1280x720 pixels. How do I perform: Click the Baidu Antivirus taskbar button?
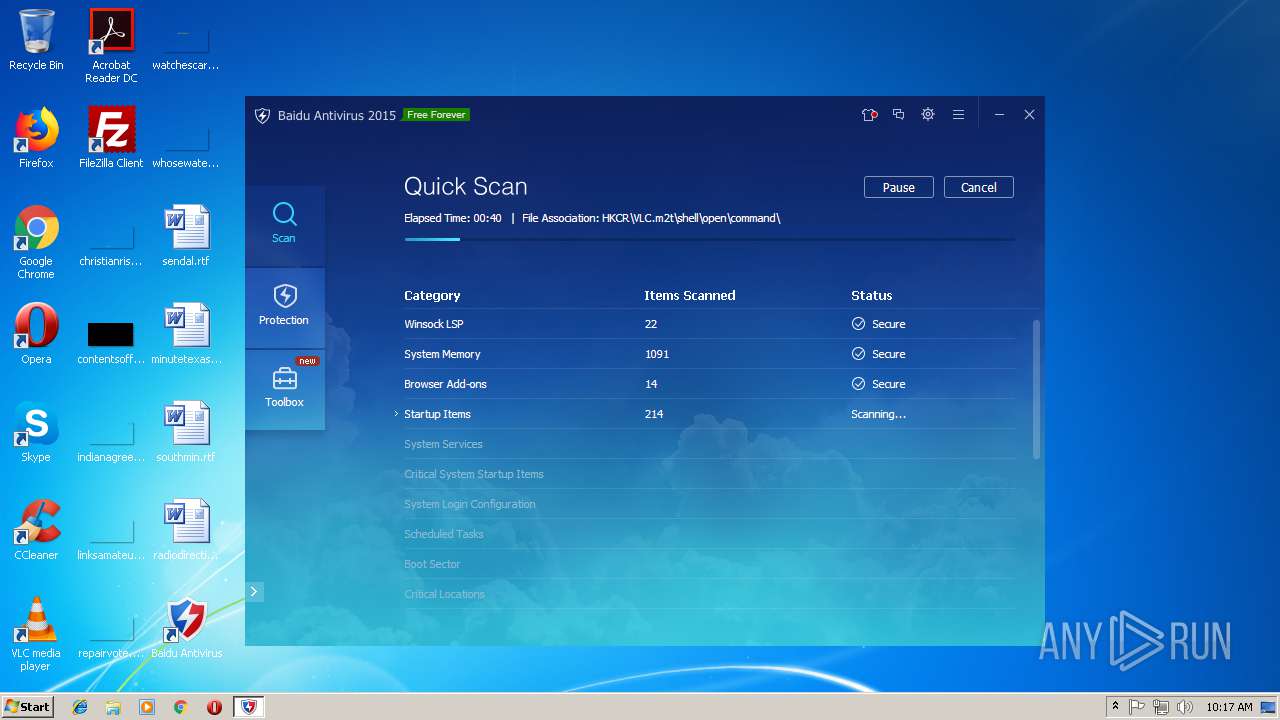[x=248, y=707]
